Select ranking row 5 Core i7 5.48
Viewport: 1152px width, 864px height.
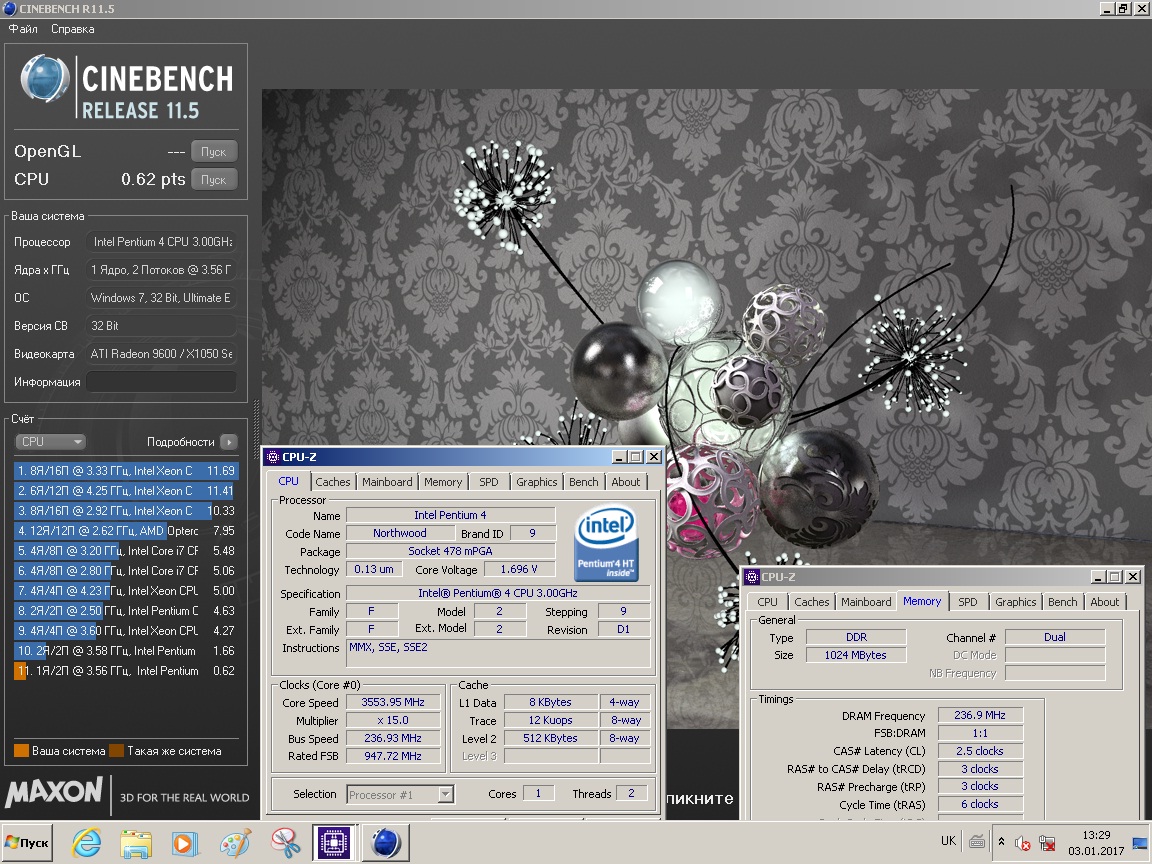coord(126,550)
